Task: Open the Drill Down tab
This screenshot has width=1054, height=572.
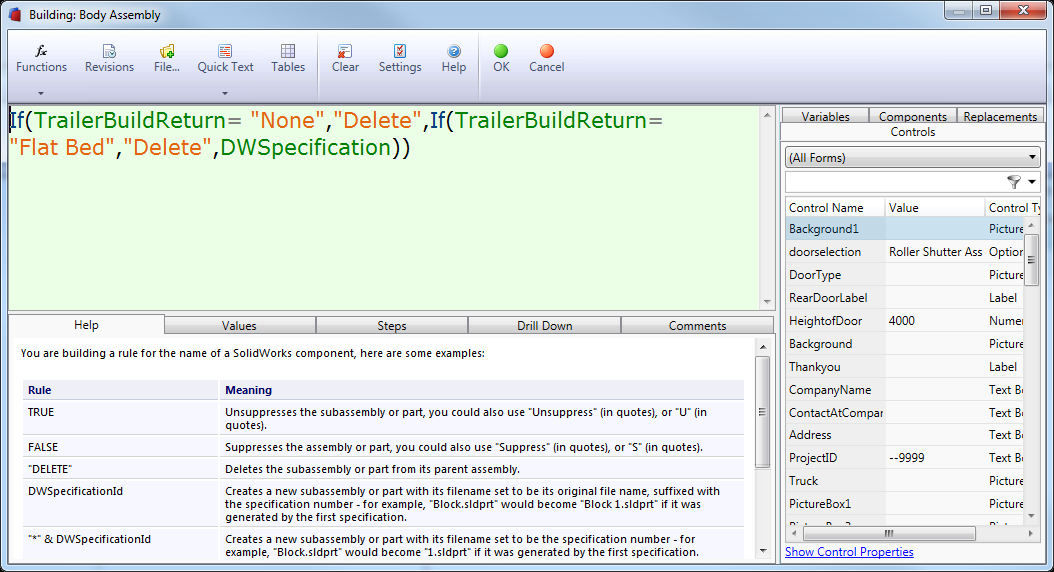Action: pyautogui.click(x=544, y=325)
